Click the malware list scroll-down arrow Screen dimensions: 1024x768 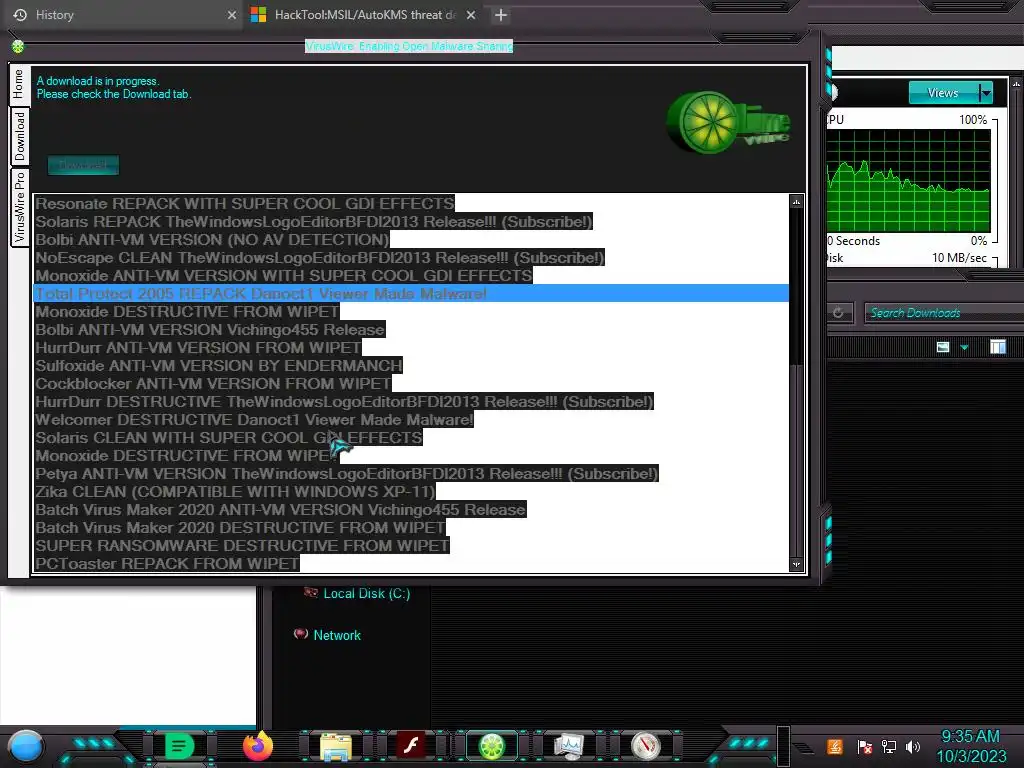796,564
